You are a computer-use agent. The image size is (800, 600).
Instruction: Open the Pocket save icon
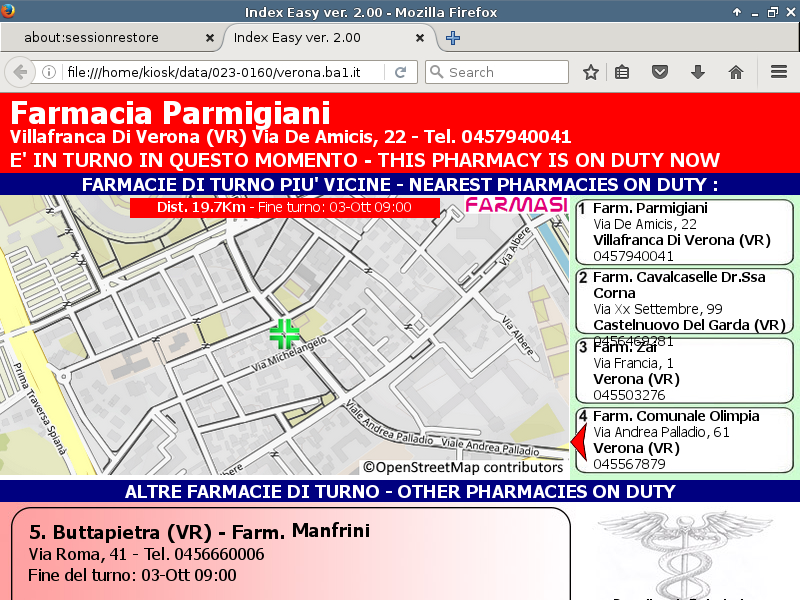[660, 72]
